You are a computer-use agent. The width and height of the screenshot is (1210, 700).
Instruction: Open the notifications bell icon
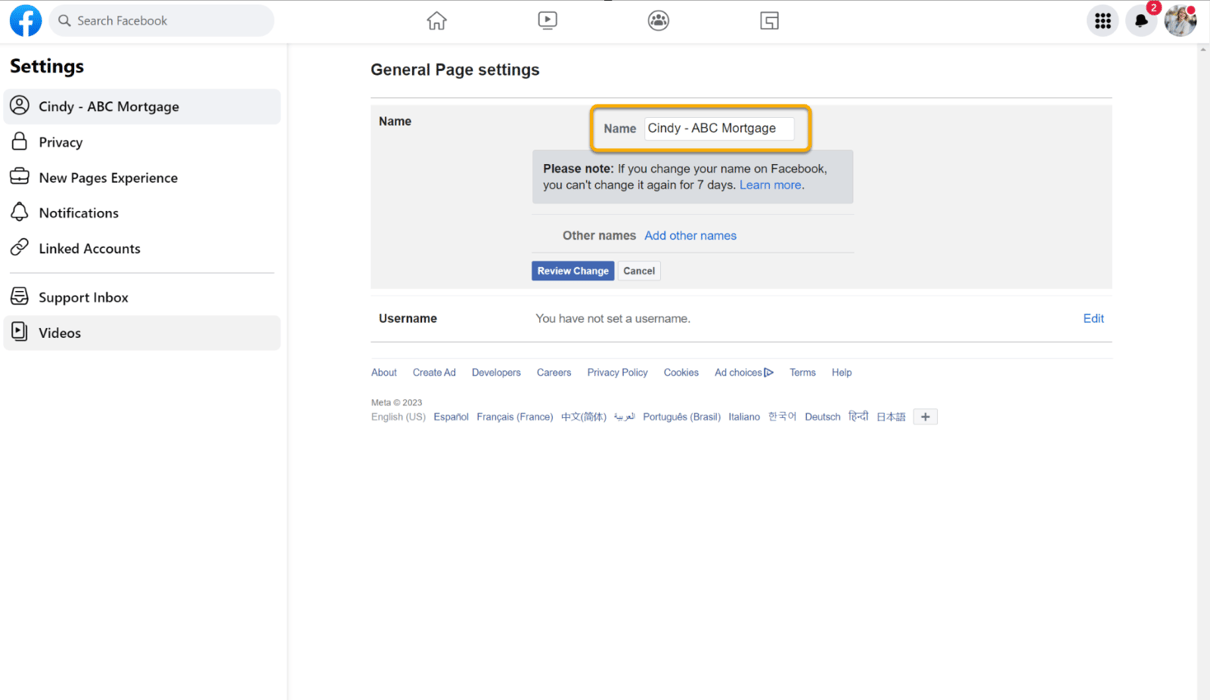(1141, 21)
